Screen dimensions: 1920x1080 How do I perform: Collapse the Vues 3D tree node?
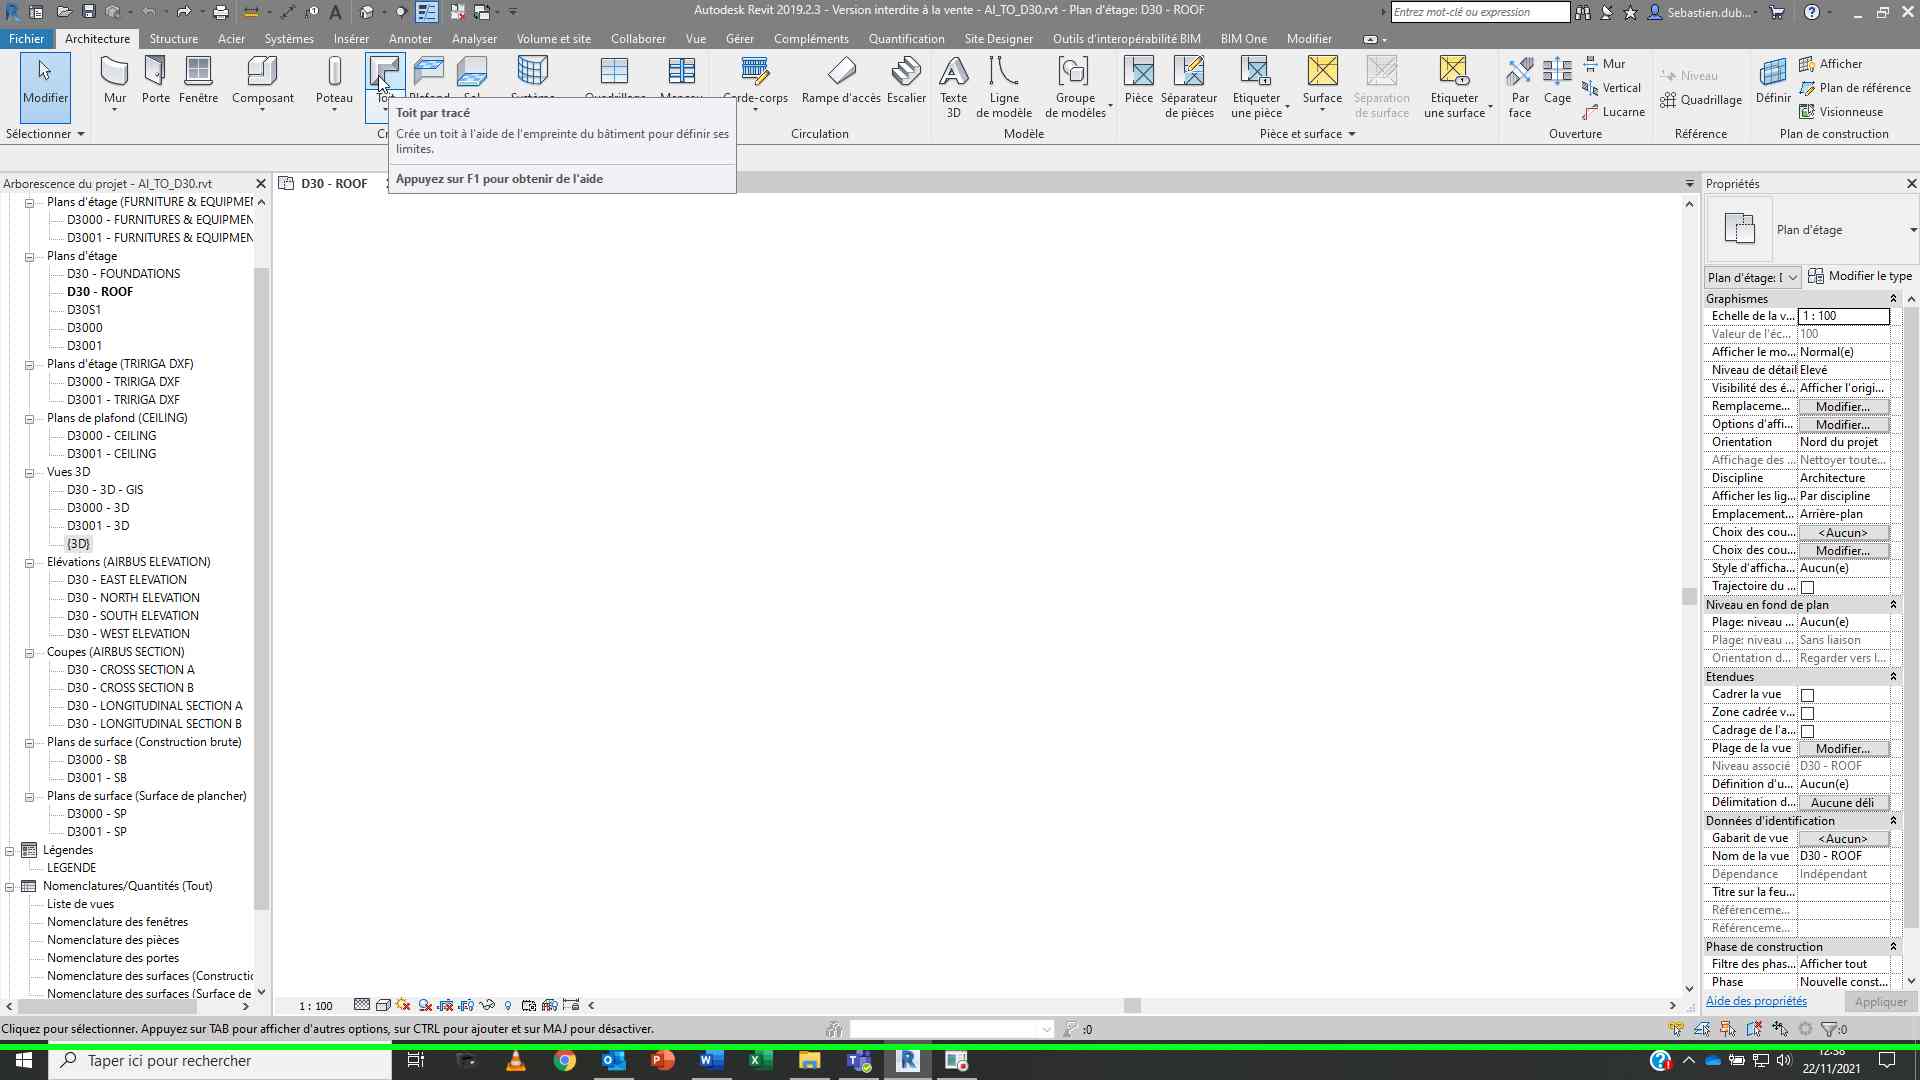click(29, 472)
